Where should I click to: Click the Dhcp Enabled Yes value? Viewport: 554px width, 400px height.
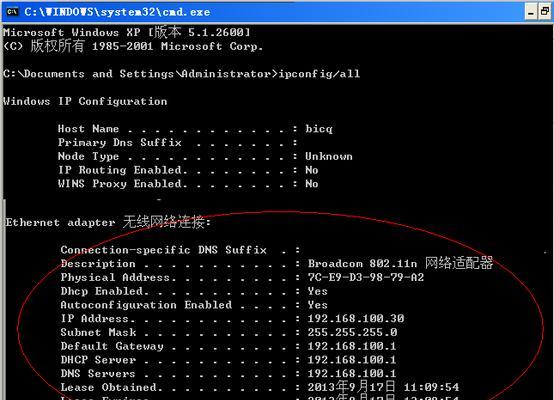pyautogui.click(x=317, y=291)
